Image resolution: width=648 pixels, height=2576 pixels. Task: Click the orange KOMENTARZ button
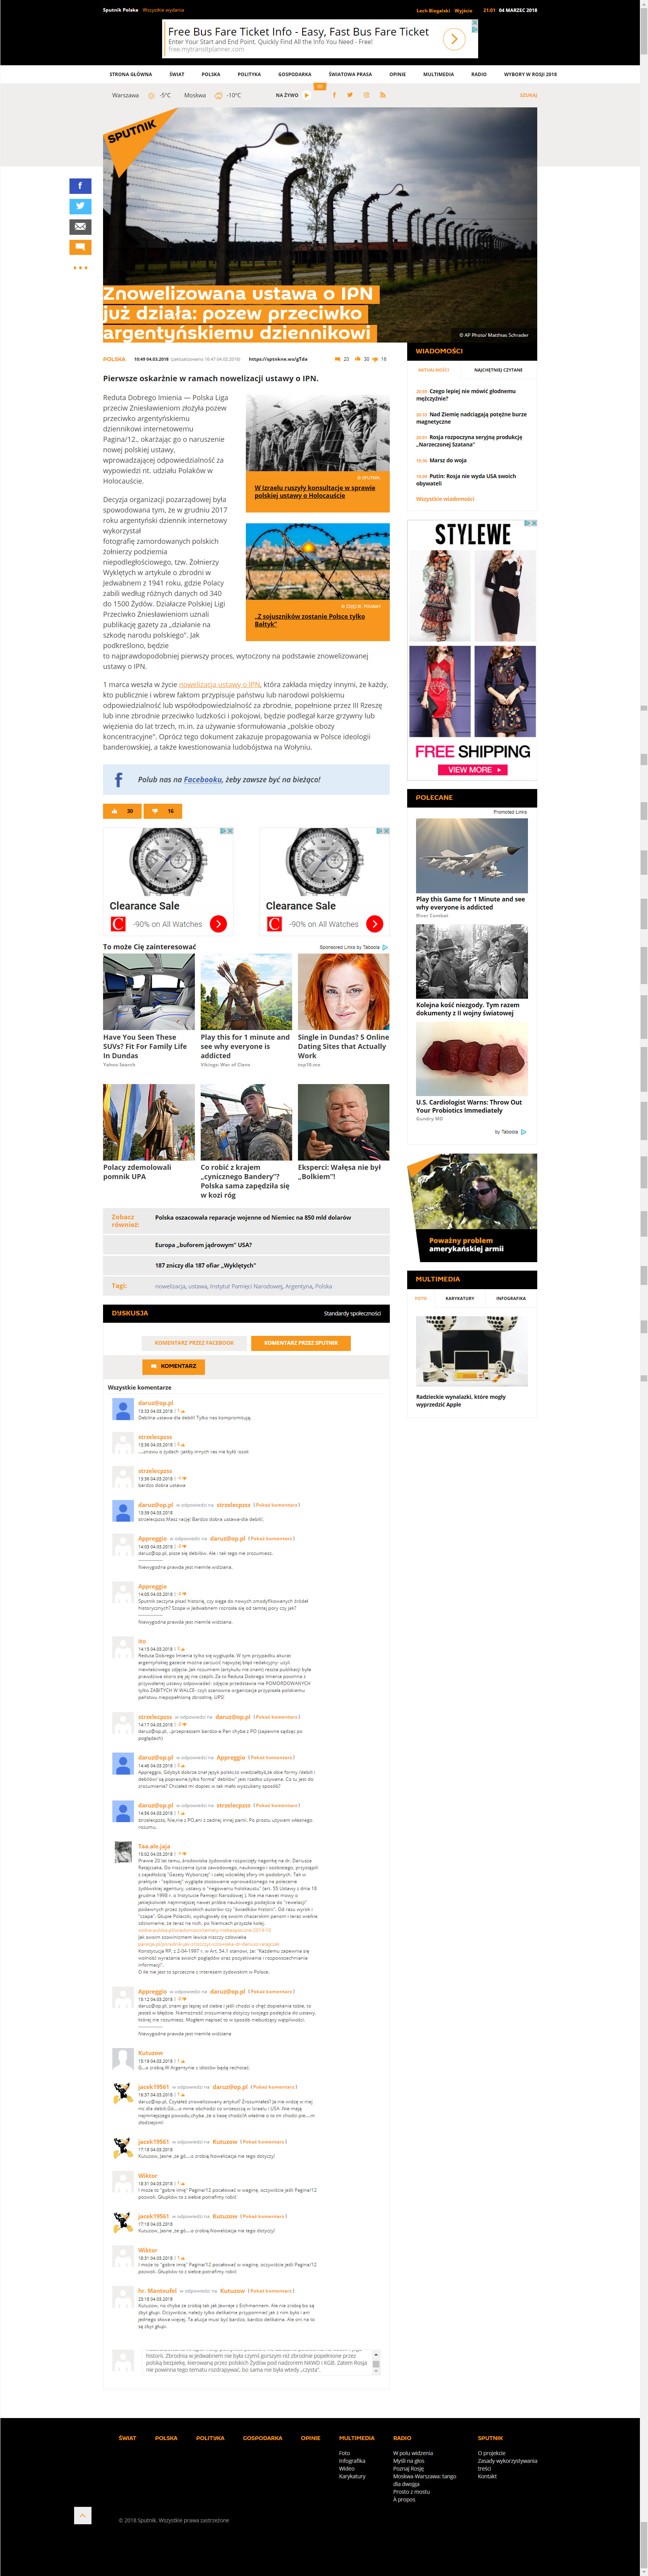point(173,1366)
